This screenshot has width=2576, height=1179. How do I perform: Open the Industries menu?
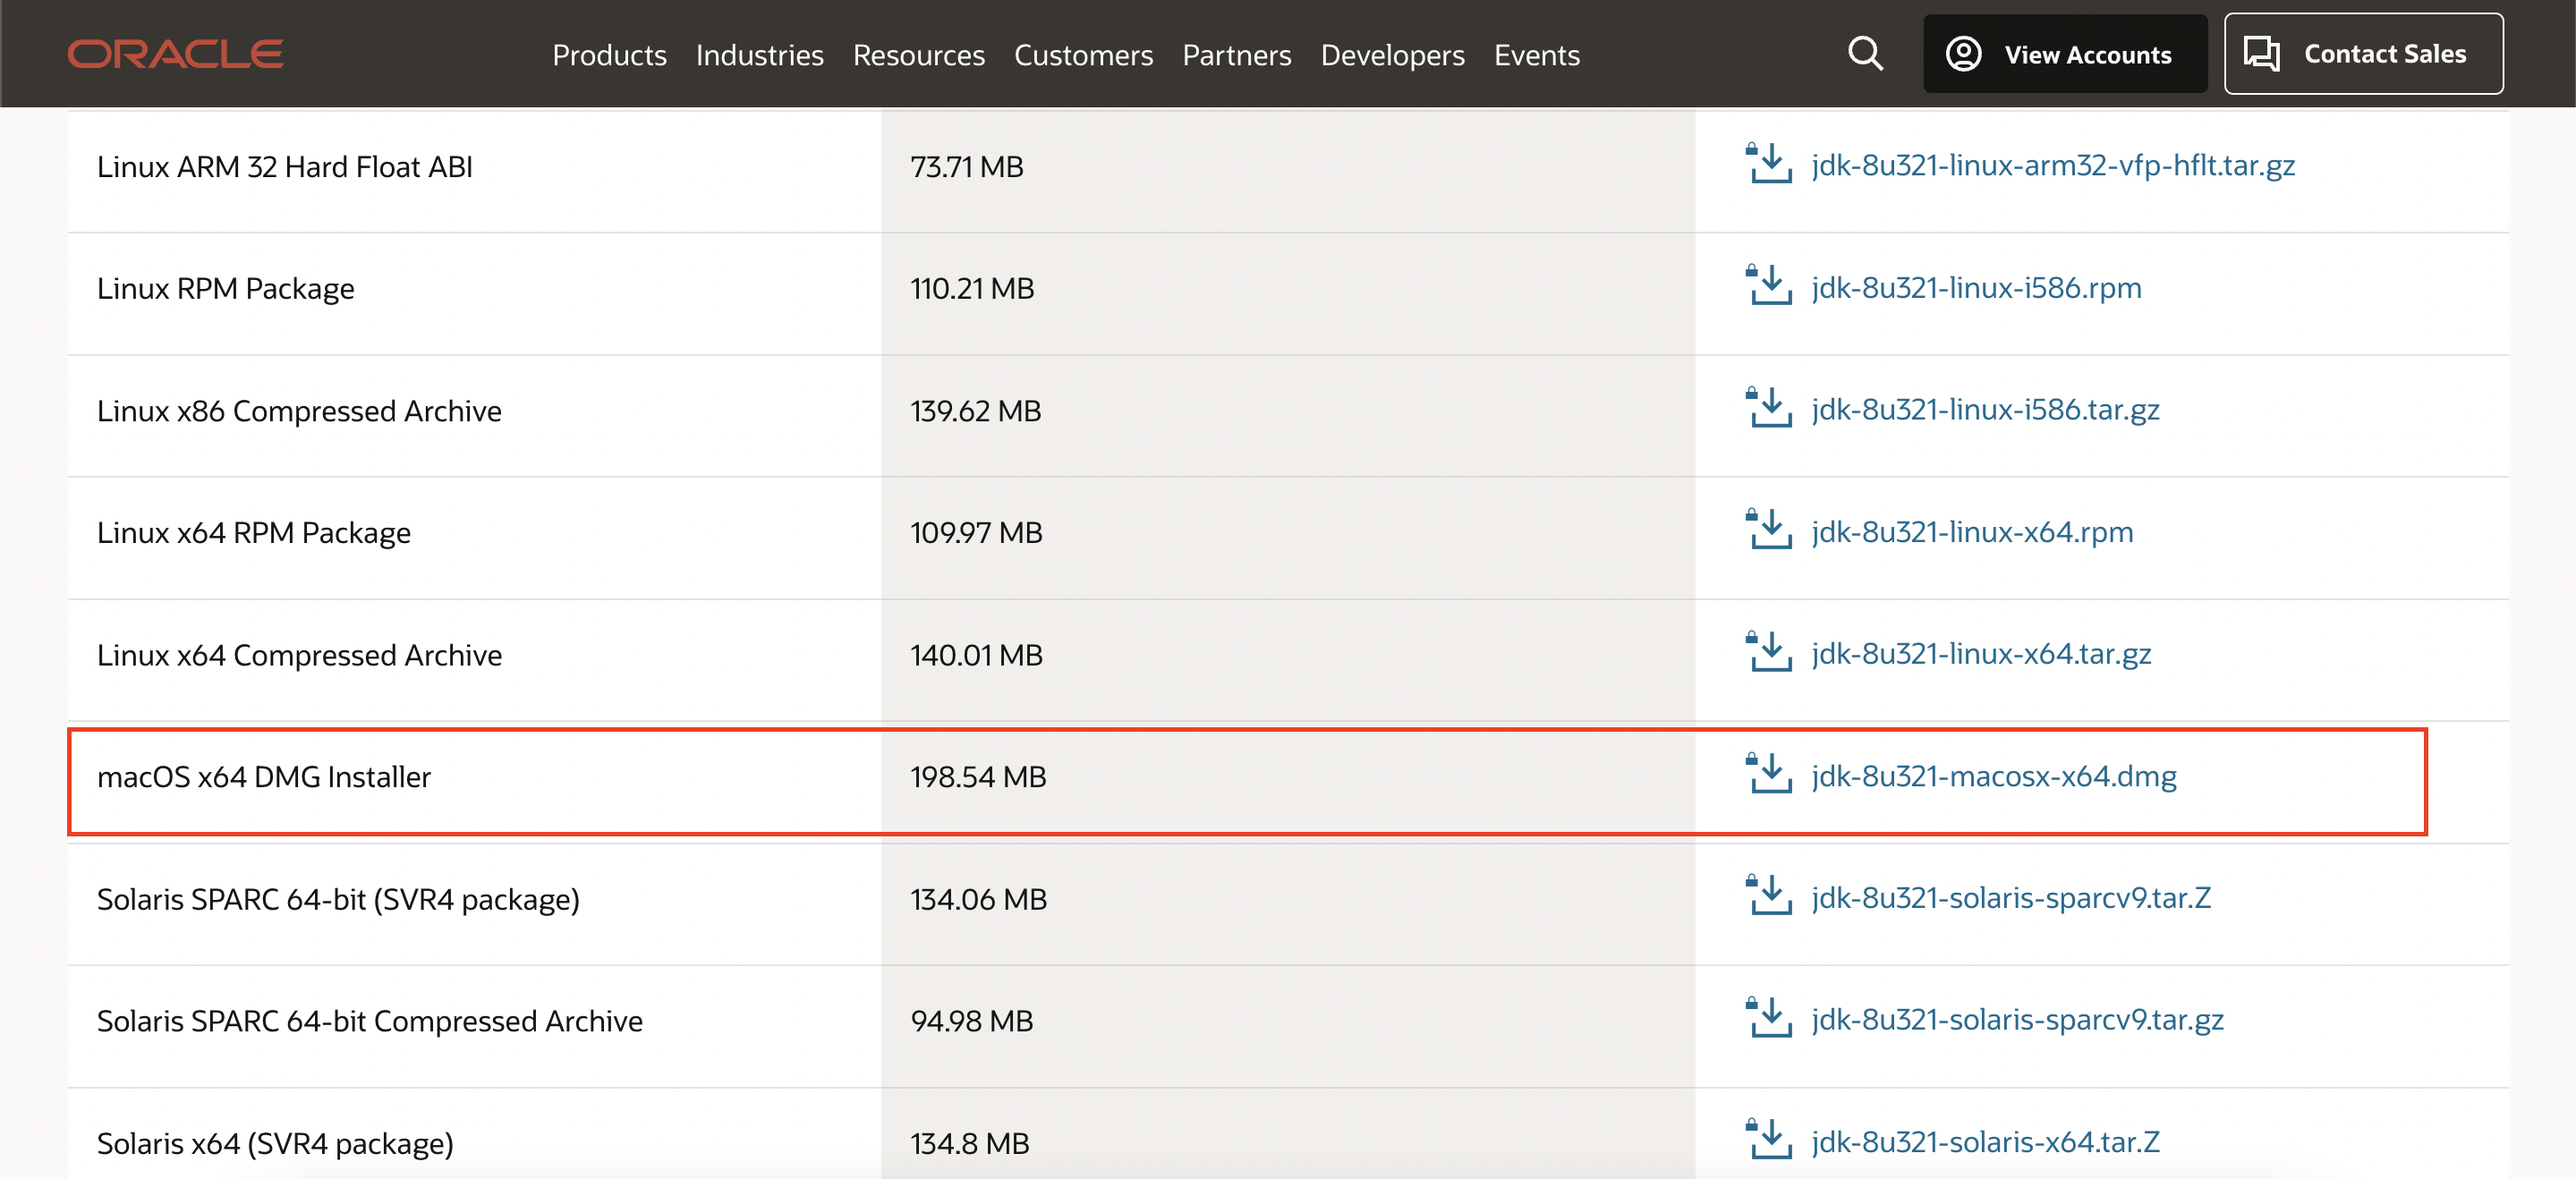tap(759, 55)
